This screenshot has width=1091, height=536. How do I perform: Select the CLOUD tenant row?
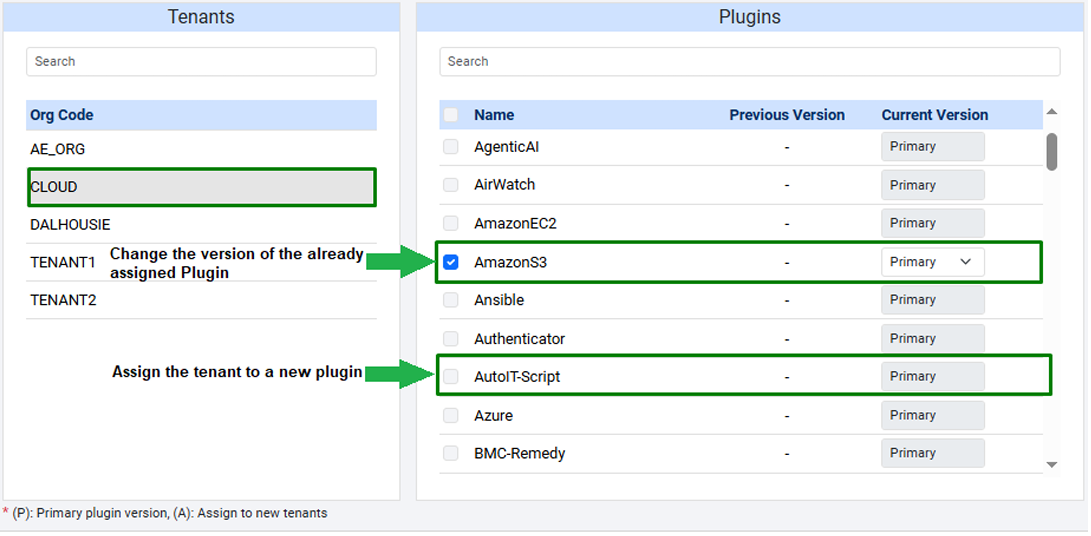(x=201, y=187)
